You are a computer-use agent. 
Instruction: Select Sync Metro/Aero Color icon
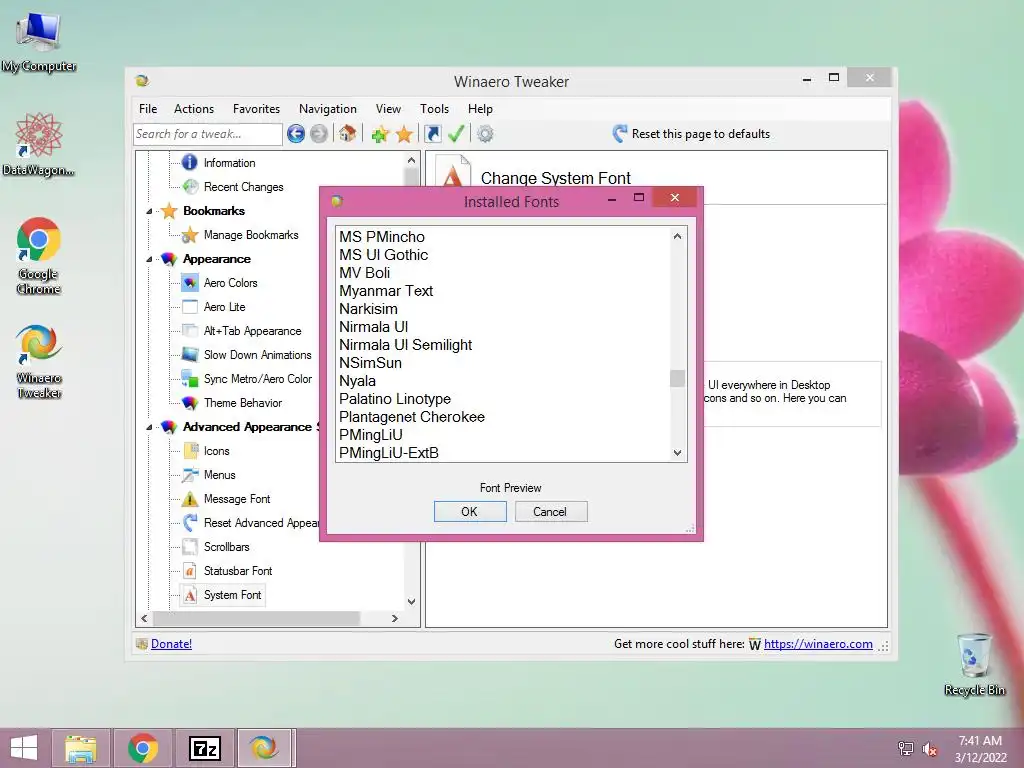point(189,379)
